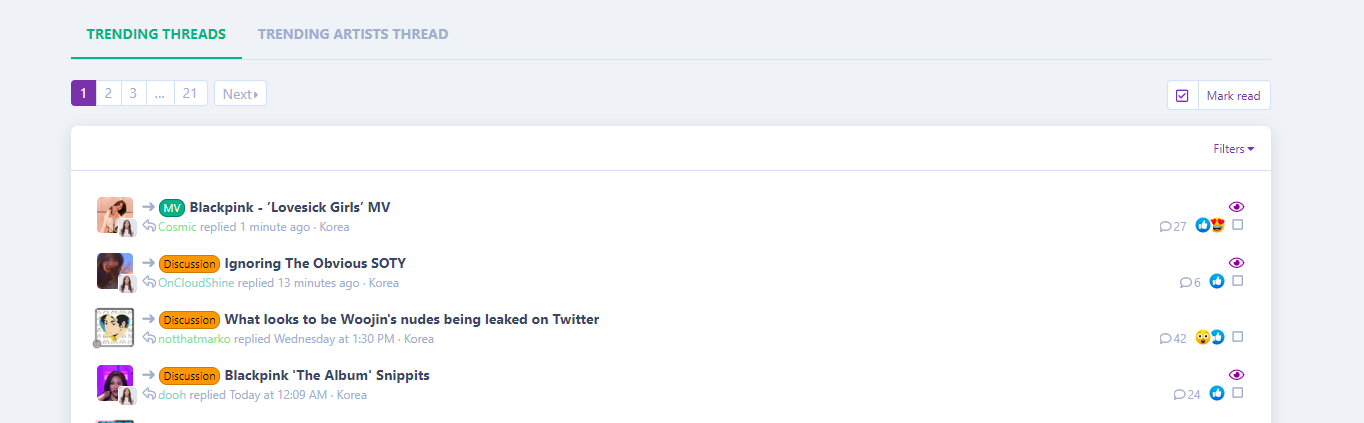Expand the pagination ellipsis page jump
This screenshot has height=423, width=1364.
tap(159, 94)
